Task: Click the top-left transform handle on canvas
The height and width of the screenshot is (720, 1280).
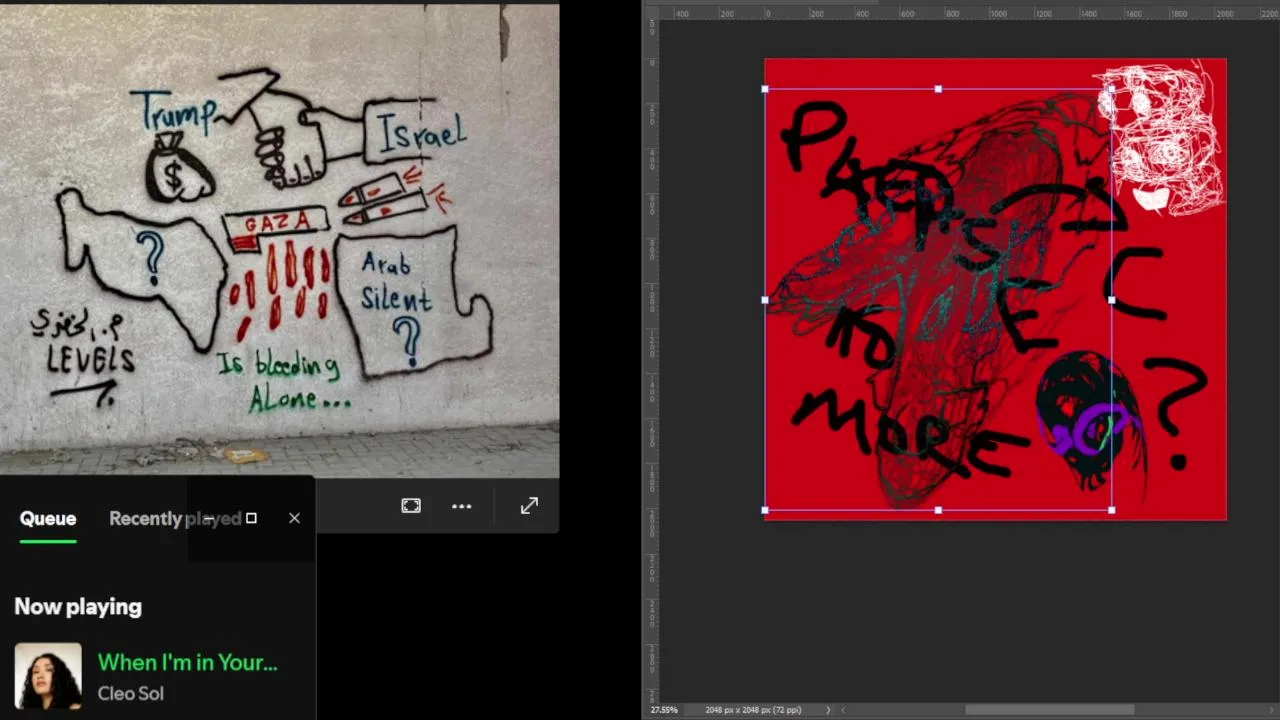Action: 765,89
